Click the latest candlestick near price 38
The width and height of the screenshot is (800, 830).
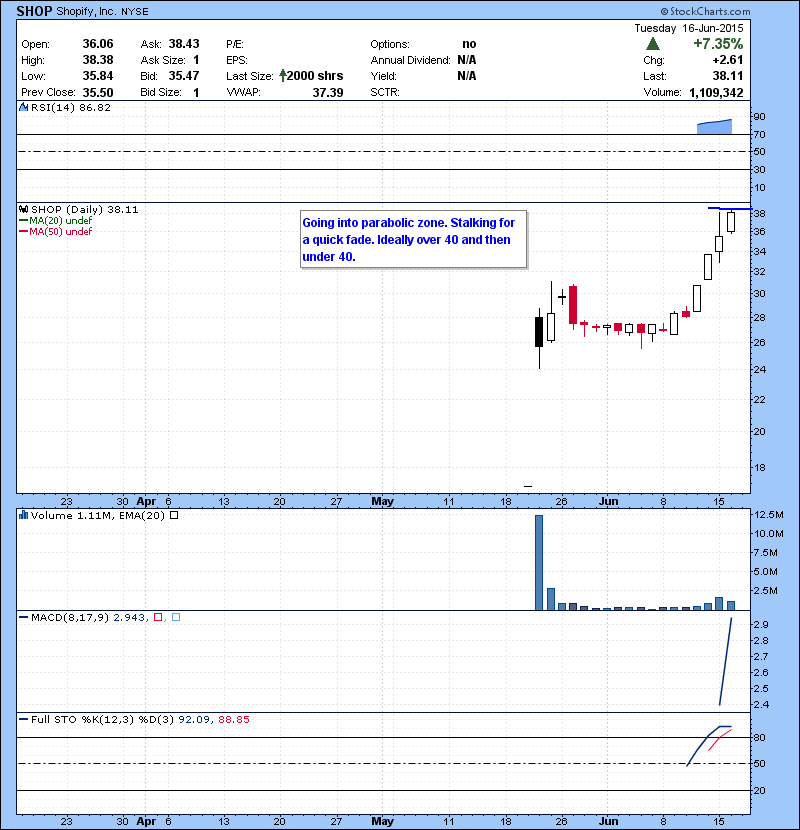[x=731, y=222]
